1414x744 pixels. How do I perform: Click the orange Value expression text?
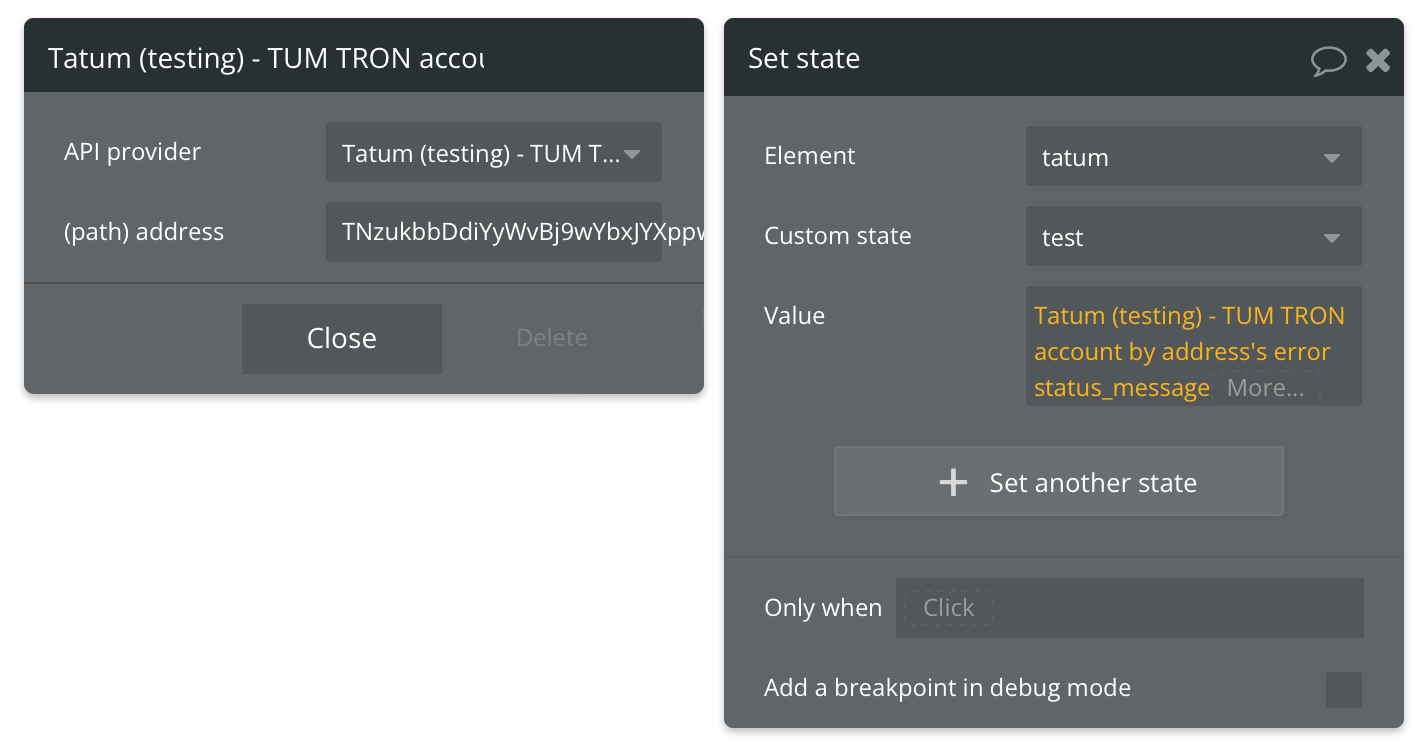click(x=1189, y=351)
